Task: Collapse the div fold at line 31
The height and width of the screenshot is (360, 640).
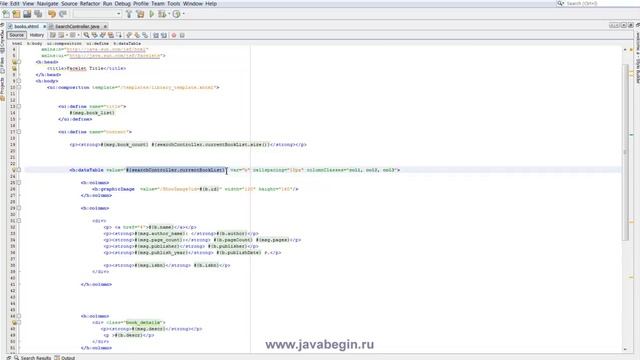Action: point(19,221)
